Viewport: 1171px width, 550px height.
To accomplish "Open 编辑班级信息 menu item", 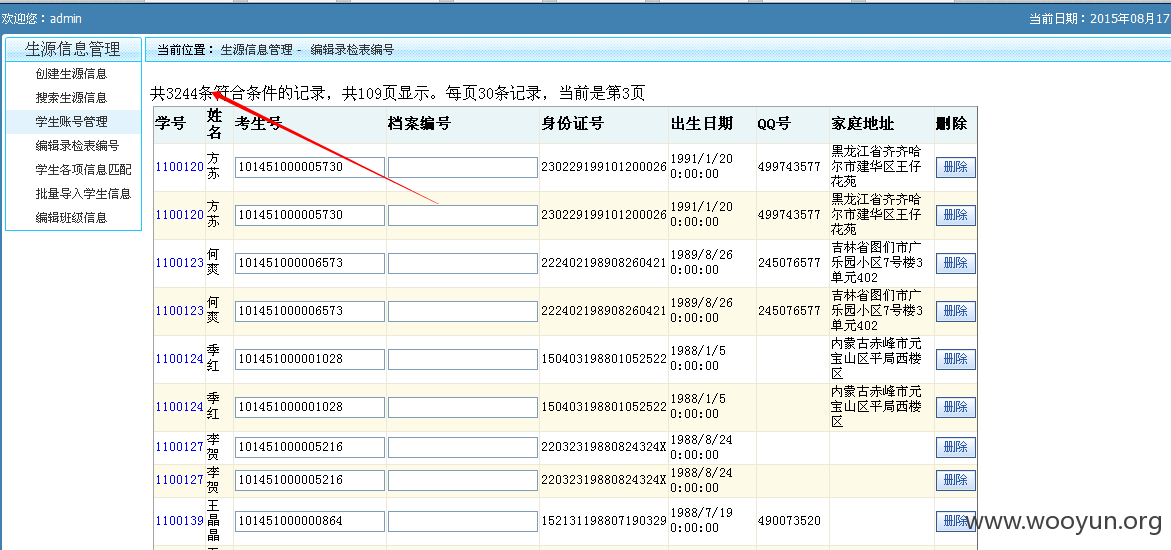I will click(x=71, y=217).
